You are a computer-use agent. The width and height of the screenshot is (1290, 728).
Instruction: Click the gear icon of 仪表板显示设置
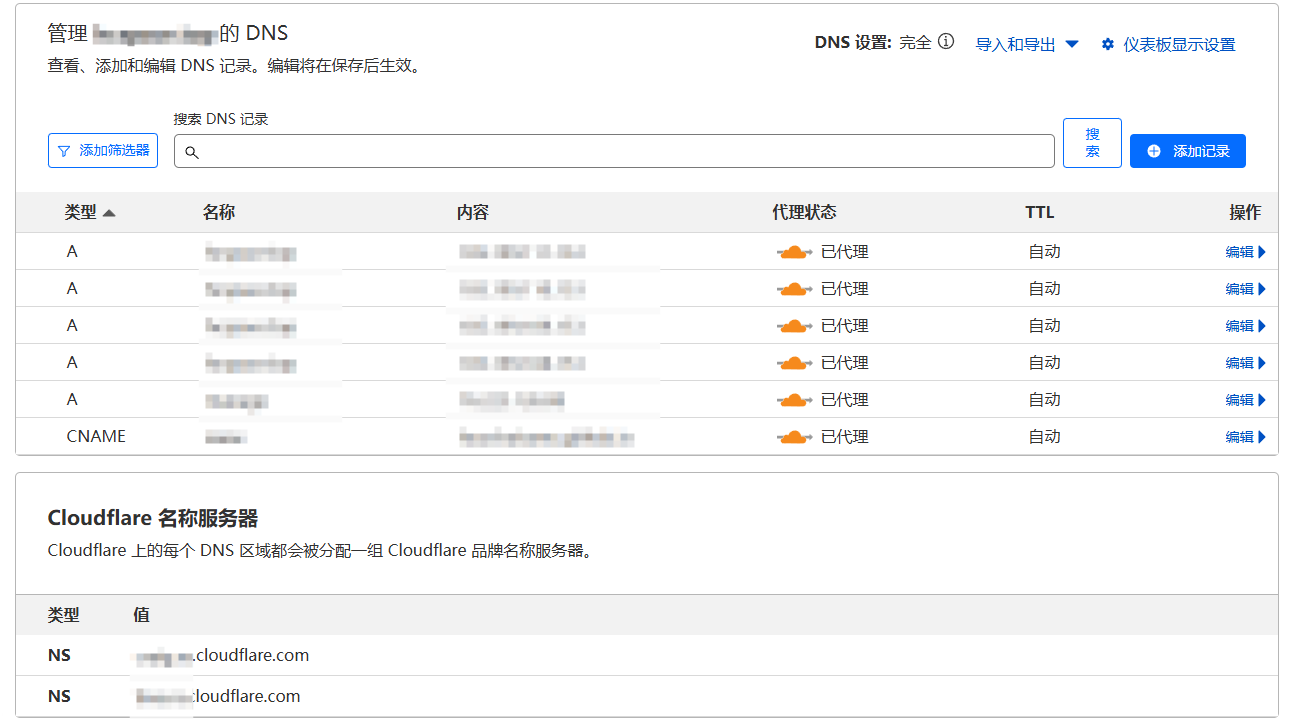(x=1108, y=44)
